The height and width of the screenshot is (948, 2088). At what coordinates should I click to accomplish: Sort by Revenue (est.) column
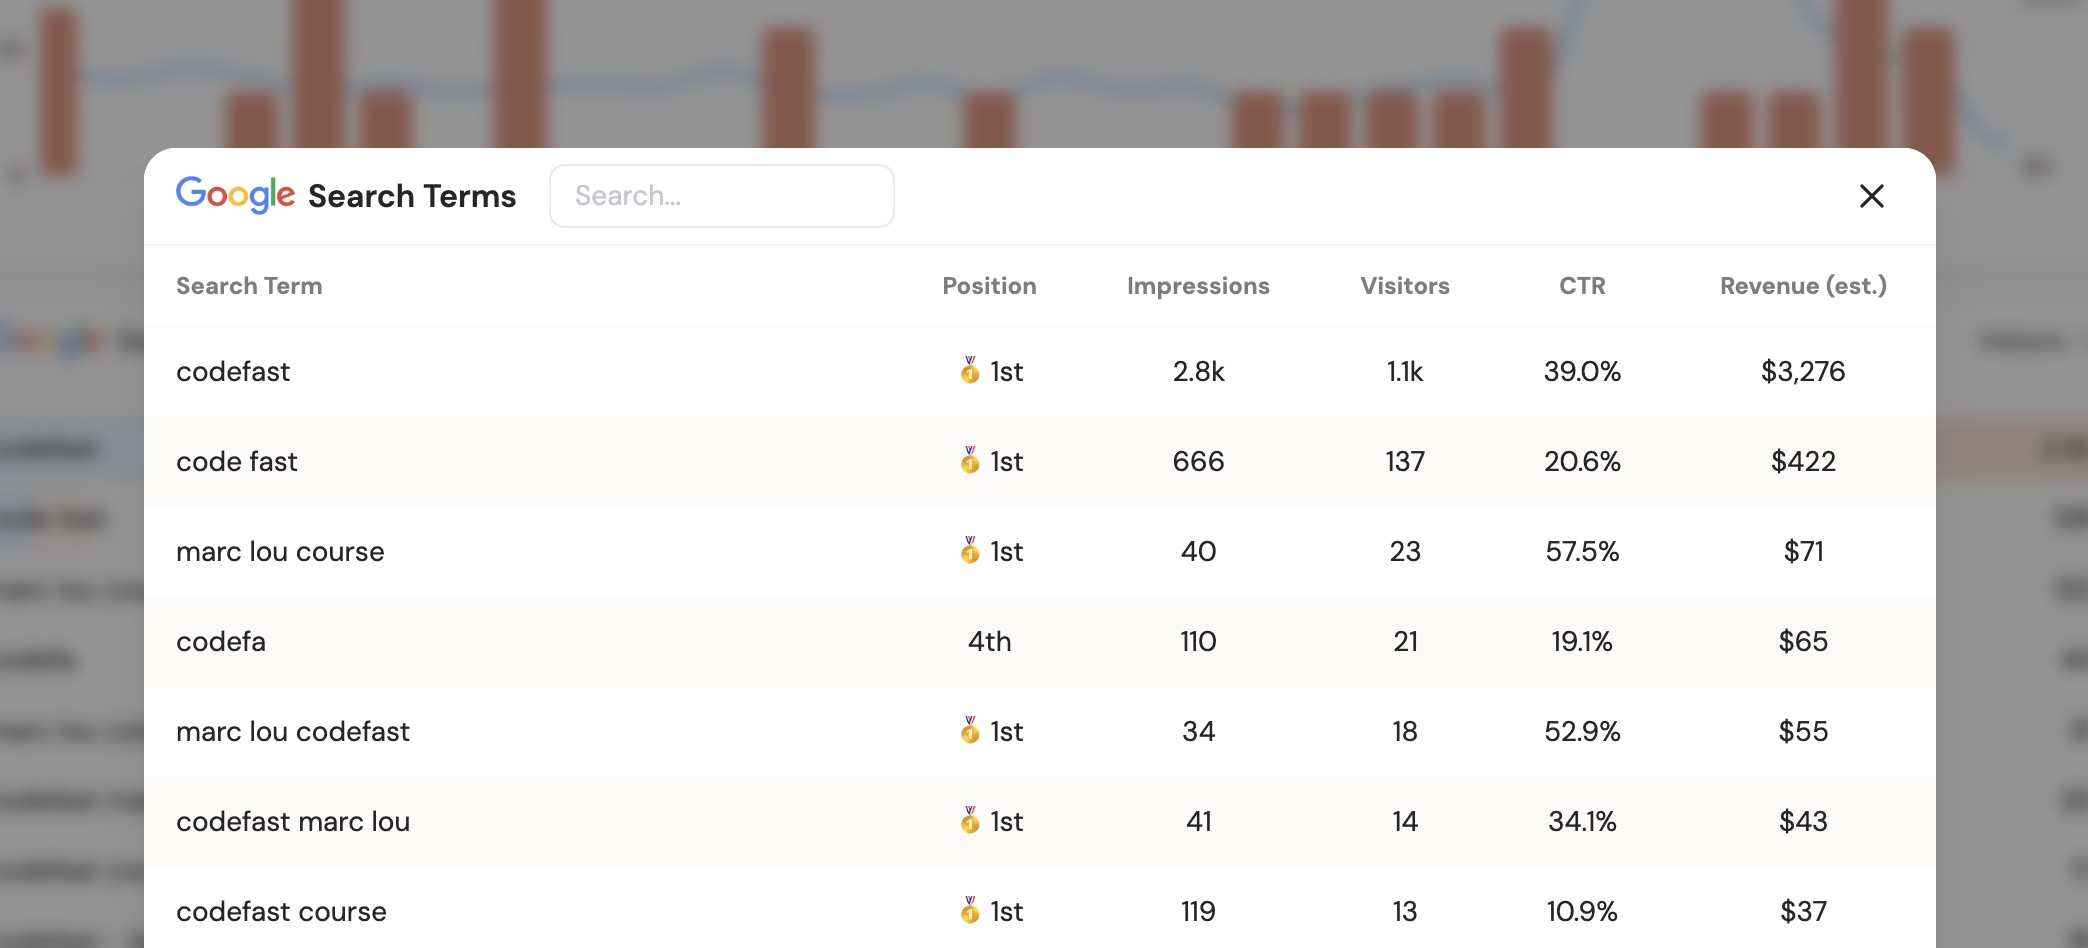1802,286
